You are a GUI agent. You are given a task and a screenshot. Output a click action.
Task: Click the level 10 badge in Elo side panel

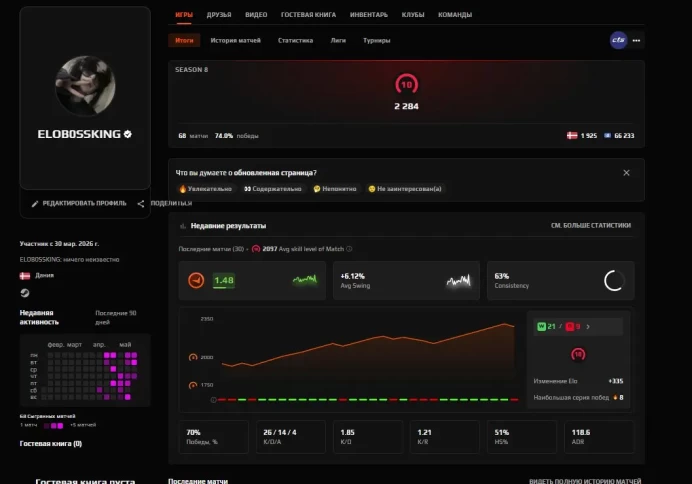tap(578, 354)
